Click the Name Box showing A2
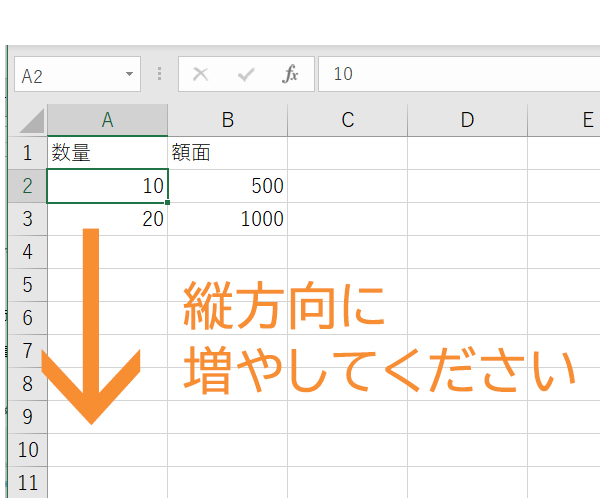Image resolution: width=600 pixels, height=498 pixels. (x=77, y=74)
